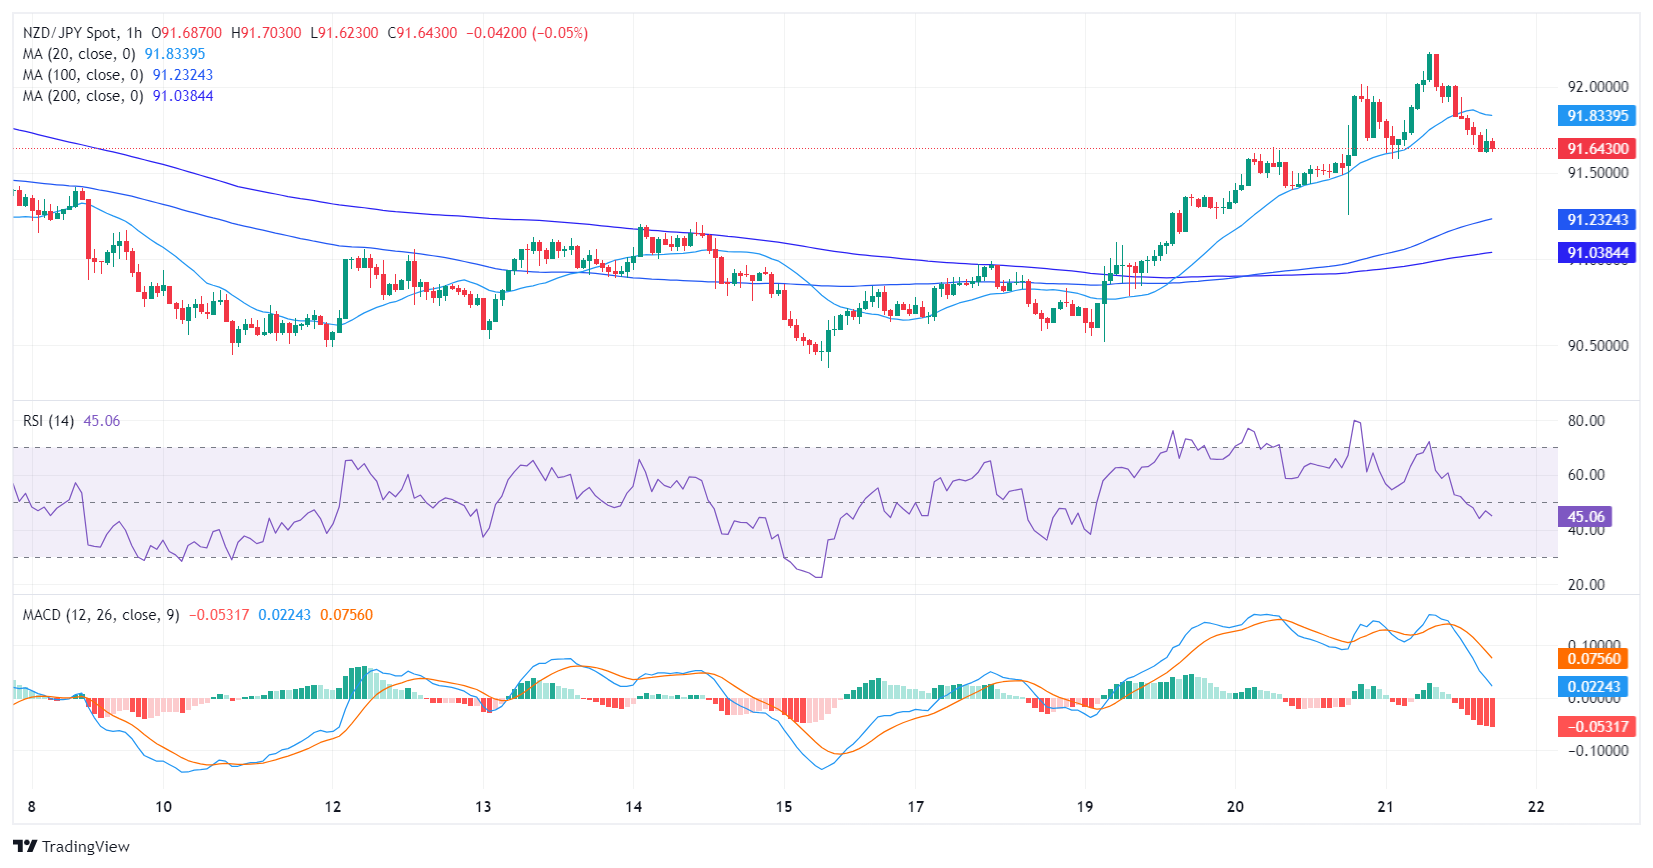1653x868 pixels.
Task: Click the 92.00000 price axis label
Action: tap(1597, 87)
